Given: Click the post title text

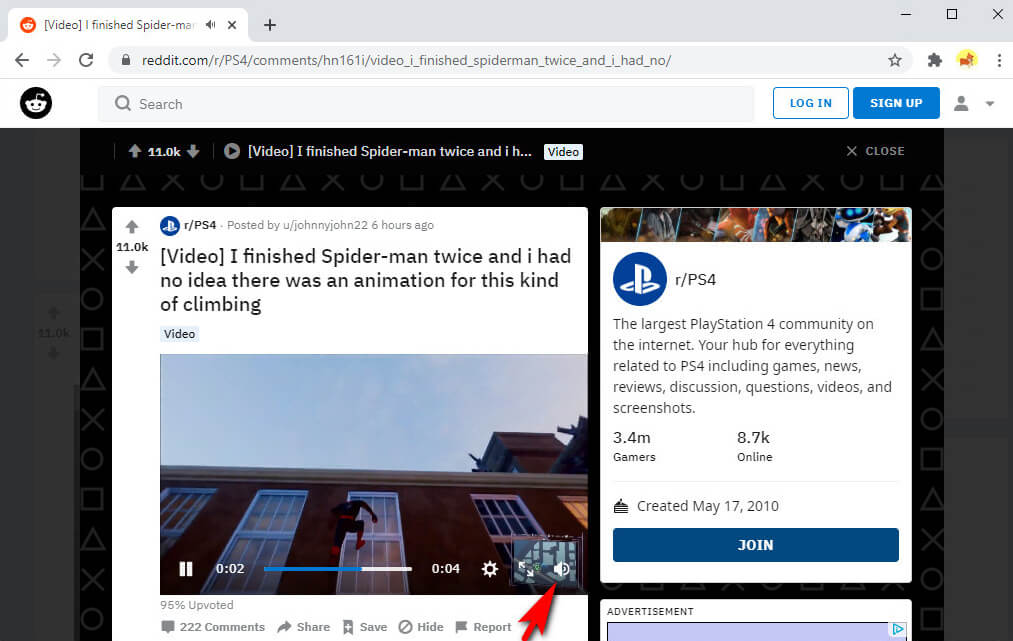Looking at the screenshot, I should point(366,280).
